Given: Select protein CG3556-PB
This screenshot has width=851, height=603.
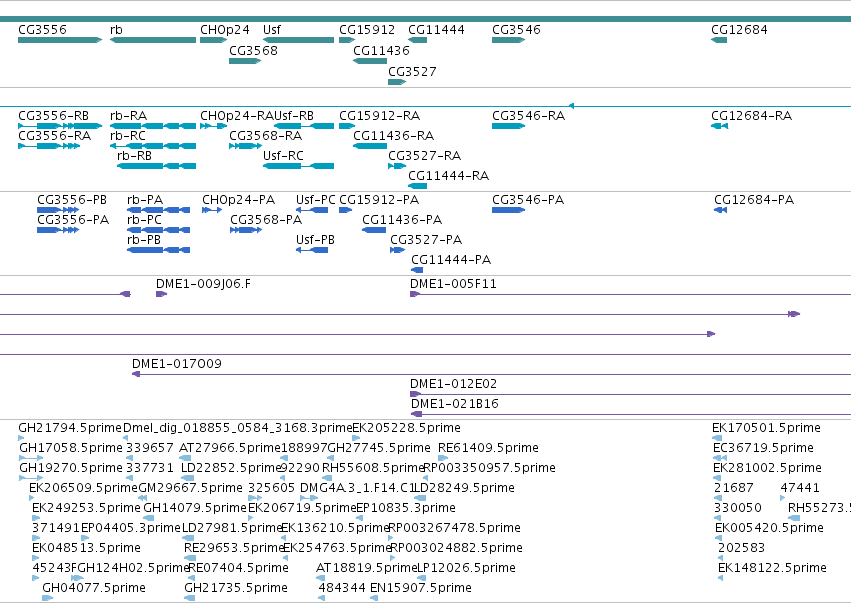Looking at the screenshot, I should (58, 210).
